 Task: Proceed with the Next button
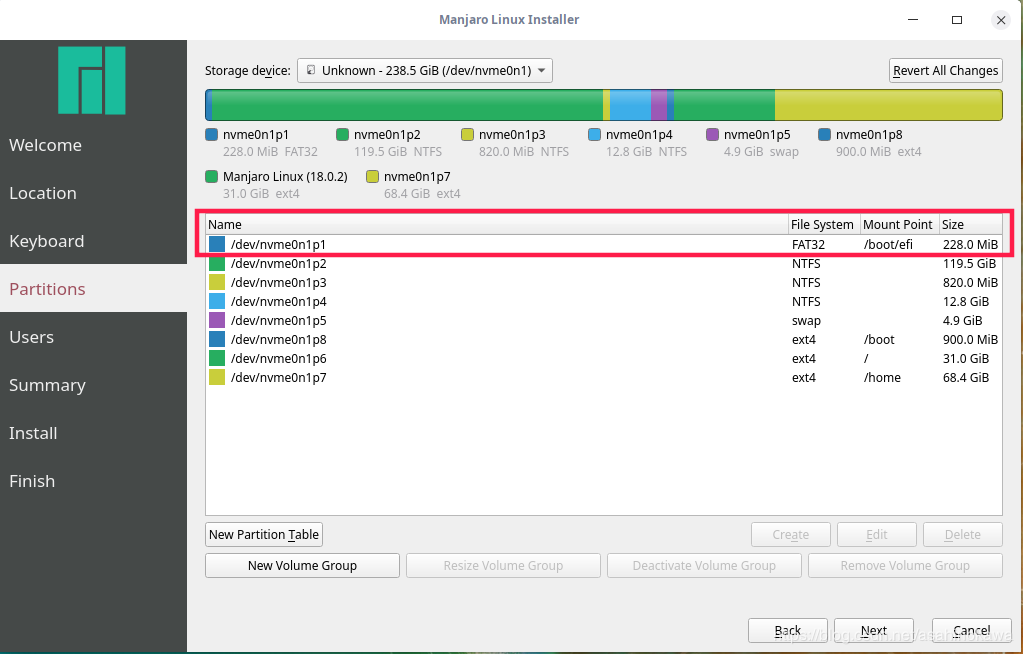tap(874, 631)
